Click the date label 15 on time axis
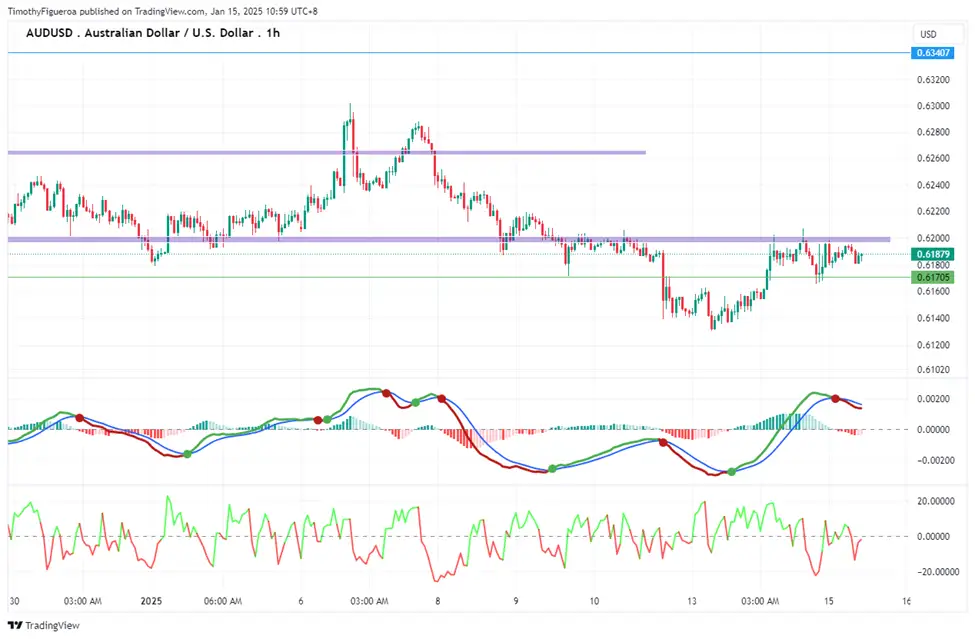Viewport: 975px width, 639px height. point(828,601)
